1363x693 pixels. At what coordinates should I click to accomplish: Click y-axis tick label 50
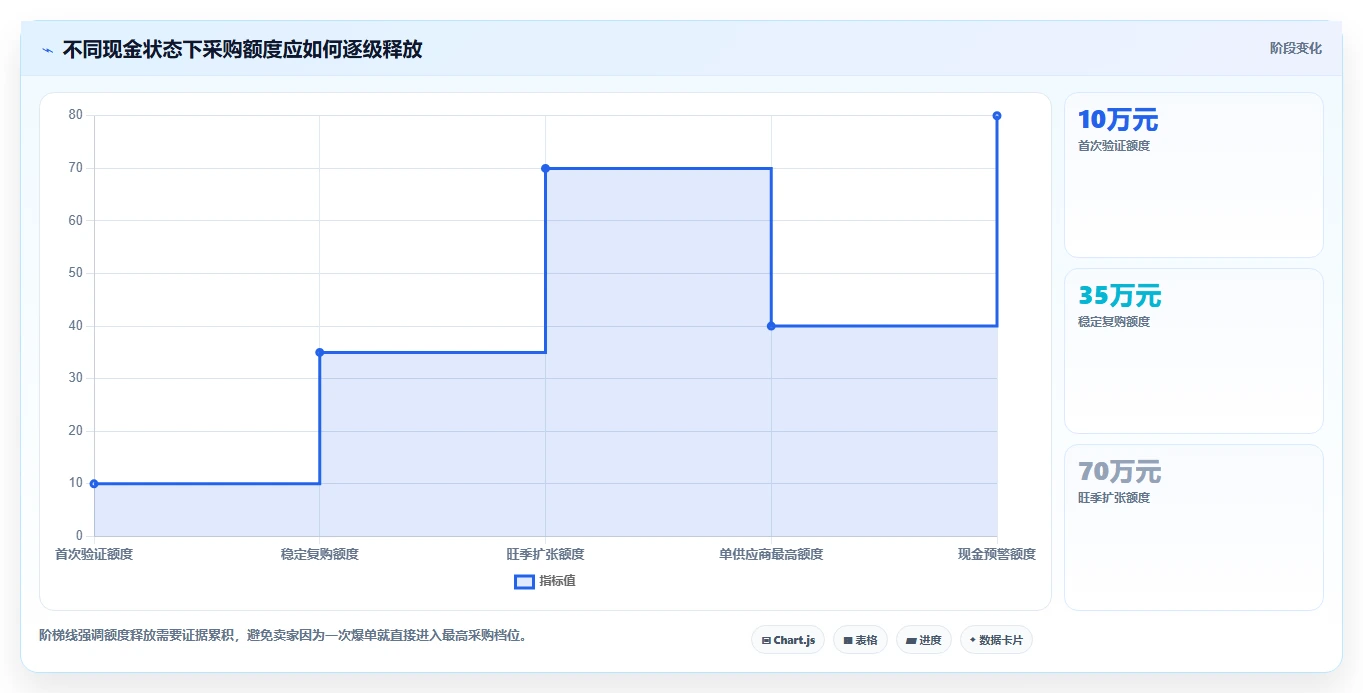coord(76,273)
